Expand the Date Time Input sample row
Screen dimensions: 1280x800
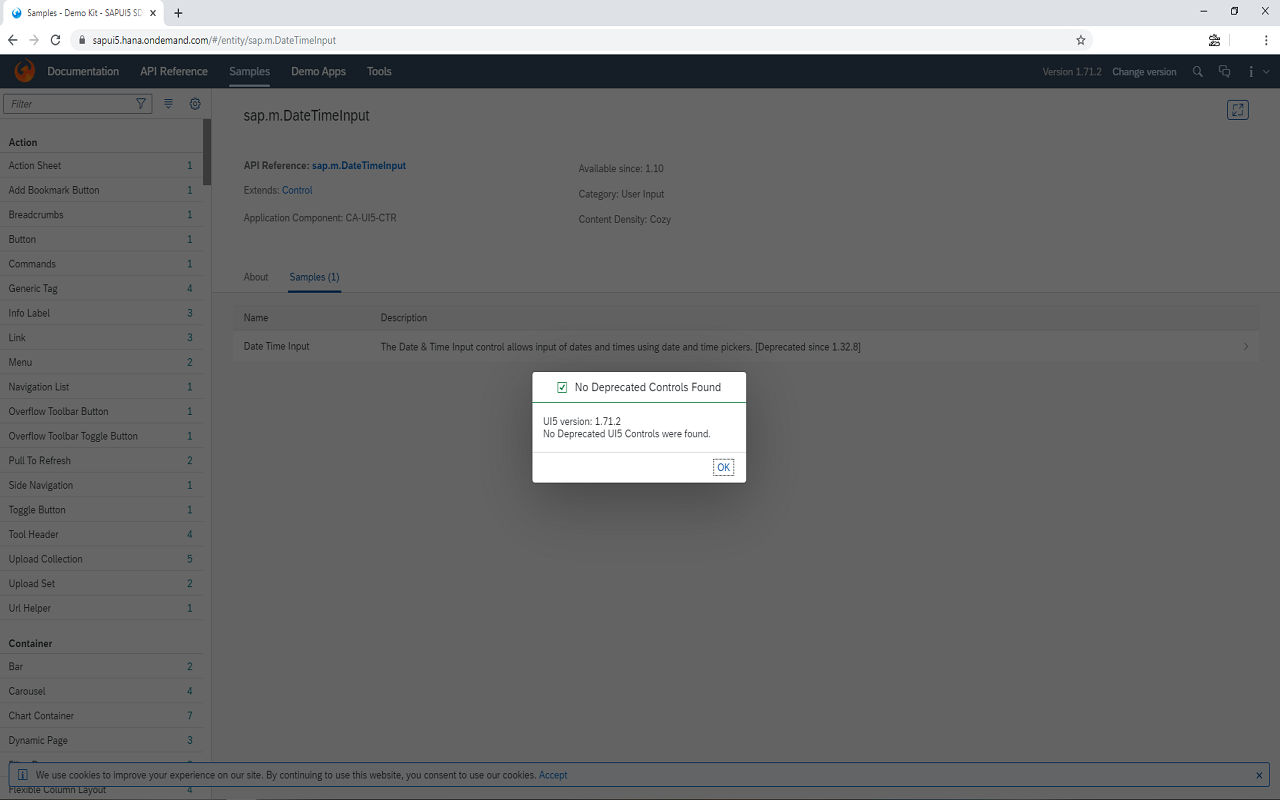1245,346
